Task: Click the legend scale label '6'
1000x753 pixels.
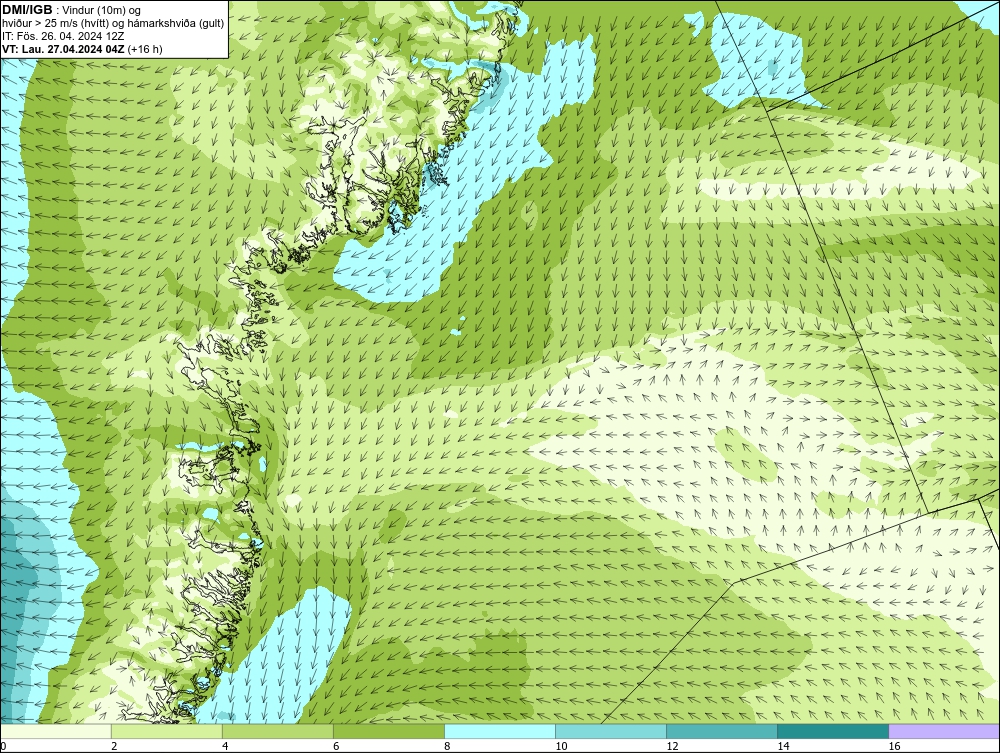Action: point(336,746)
